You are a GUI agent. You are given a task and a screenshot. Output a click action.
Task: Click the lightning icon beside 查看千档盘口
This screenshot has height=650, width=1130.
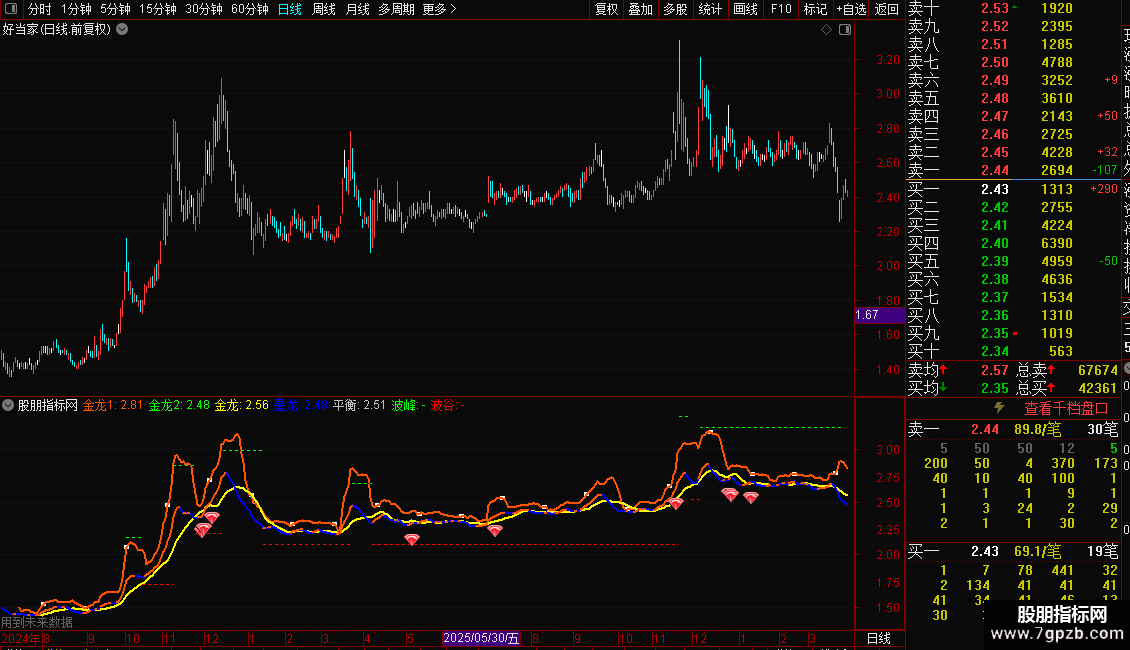pos(1000,408)
